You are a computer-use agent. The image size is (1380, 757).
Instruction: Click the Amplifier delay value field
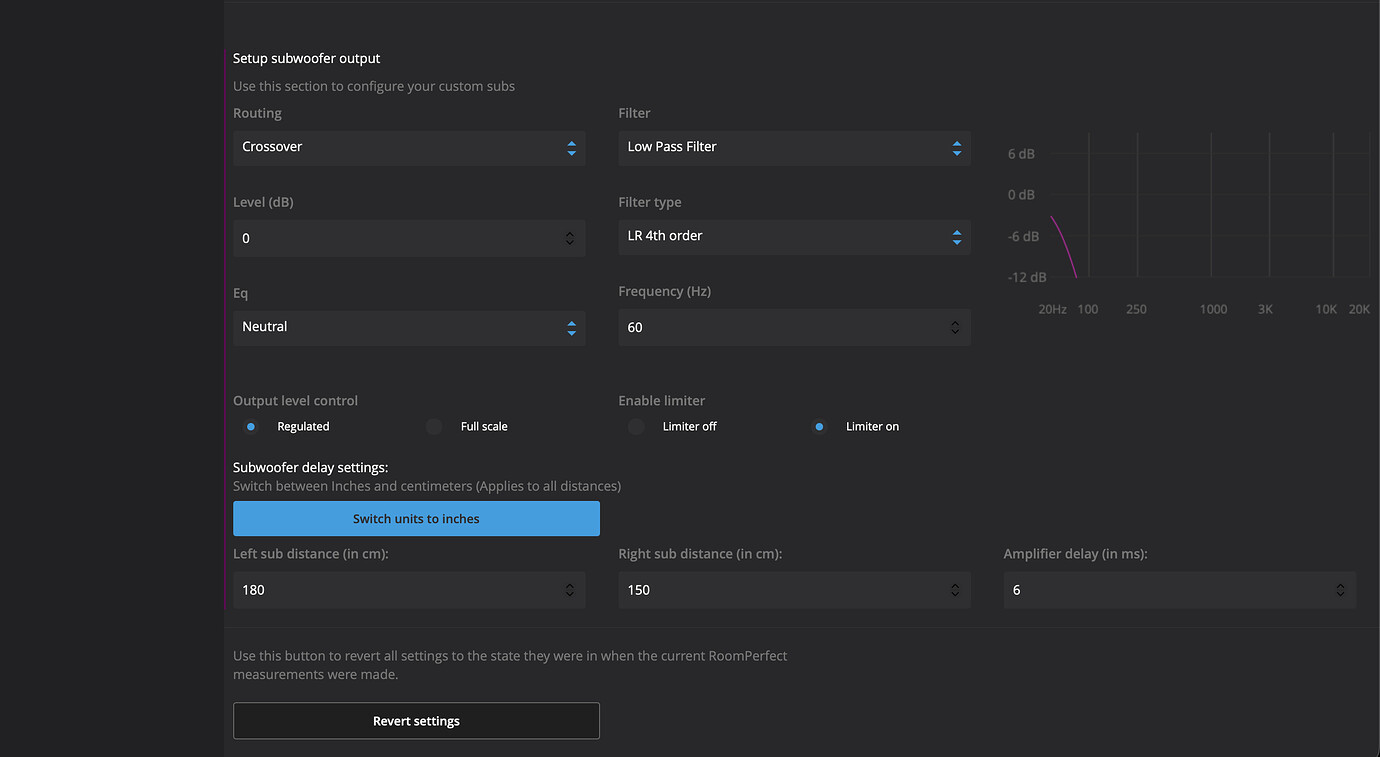(x=1165, y=590)
